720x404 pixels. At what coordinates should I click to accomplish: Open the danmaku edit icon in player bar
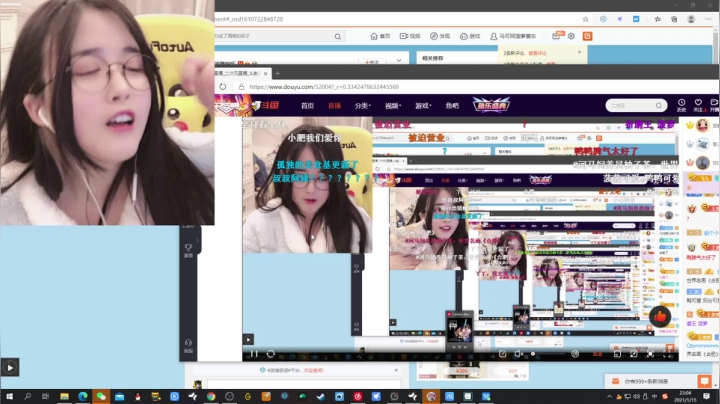pos(502,354)
